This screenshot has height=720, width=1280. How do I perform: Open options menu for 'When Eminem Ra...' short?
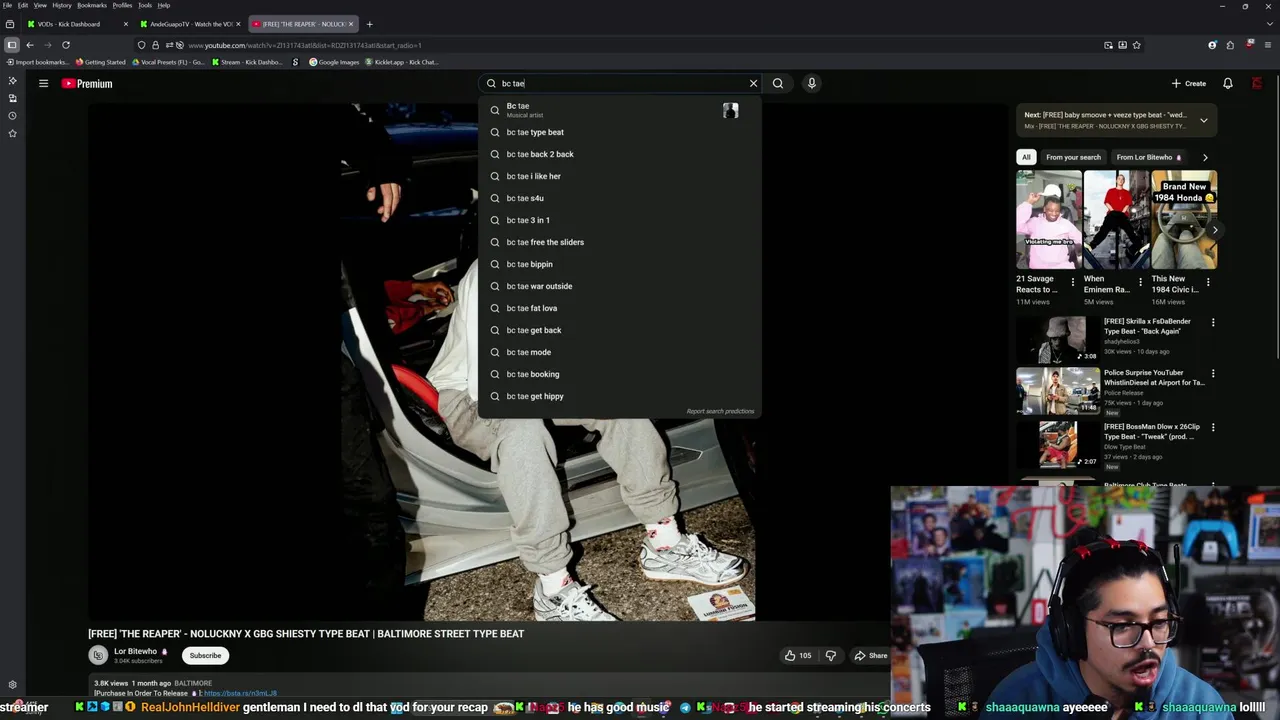click(1140, 282)
